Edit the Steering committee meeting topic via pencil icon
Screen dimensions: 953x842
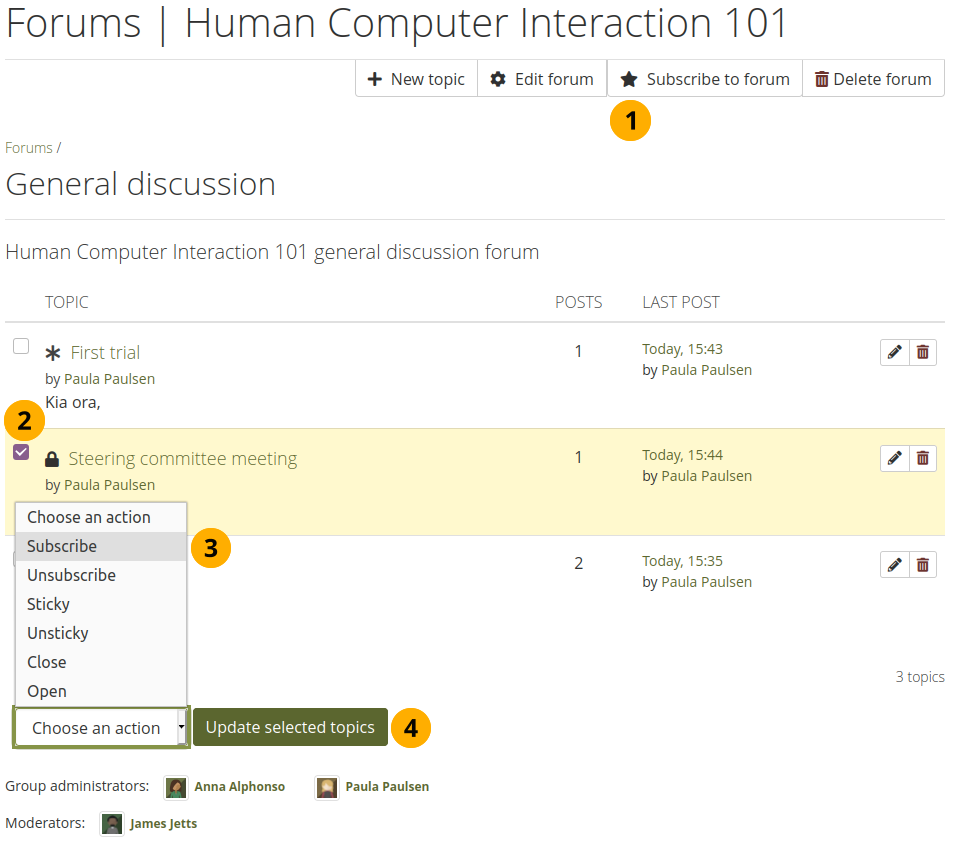click(895, 458)
